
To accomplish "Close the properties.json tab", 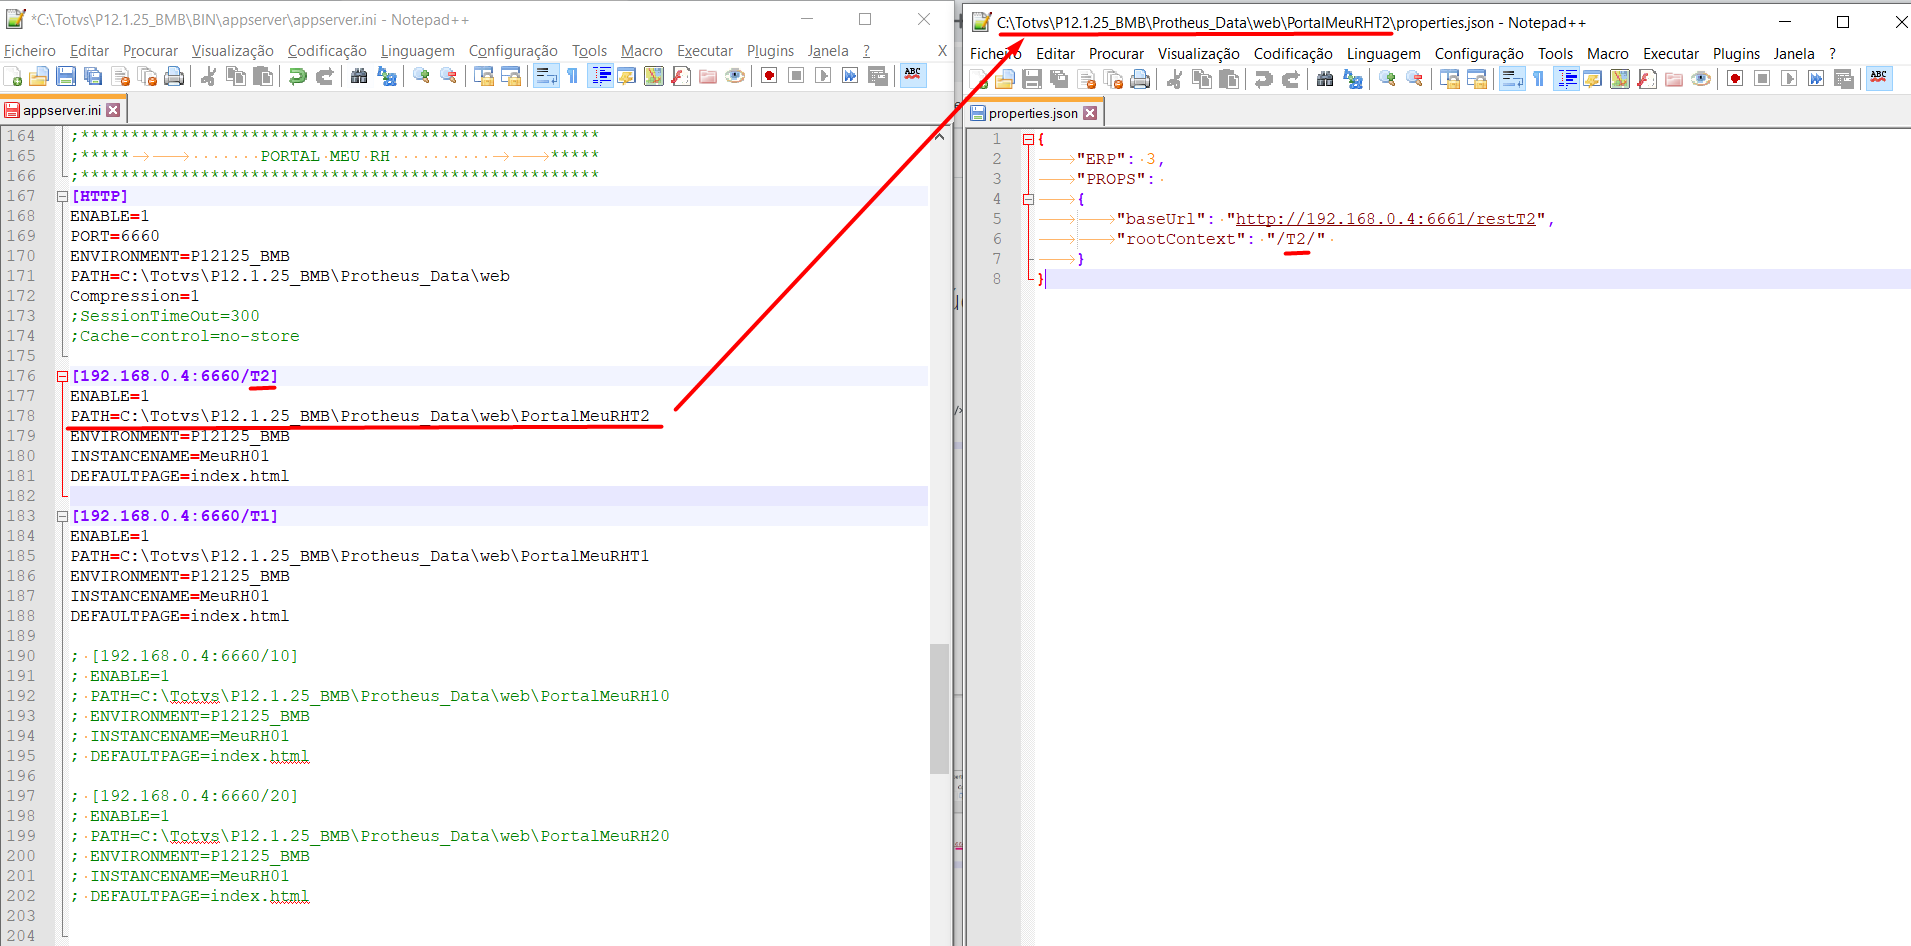I will coord(1090,113).
